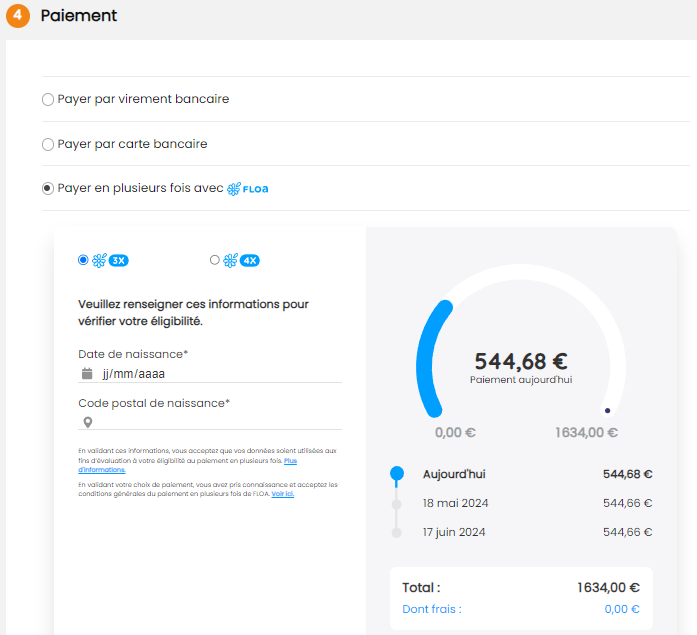The height and width of the screenshot is (635, 697).
Task: Select Payer par virement bancaire radio
Action: pos(48,99)
